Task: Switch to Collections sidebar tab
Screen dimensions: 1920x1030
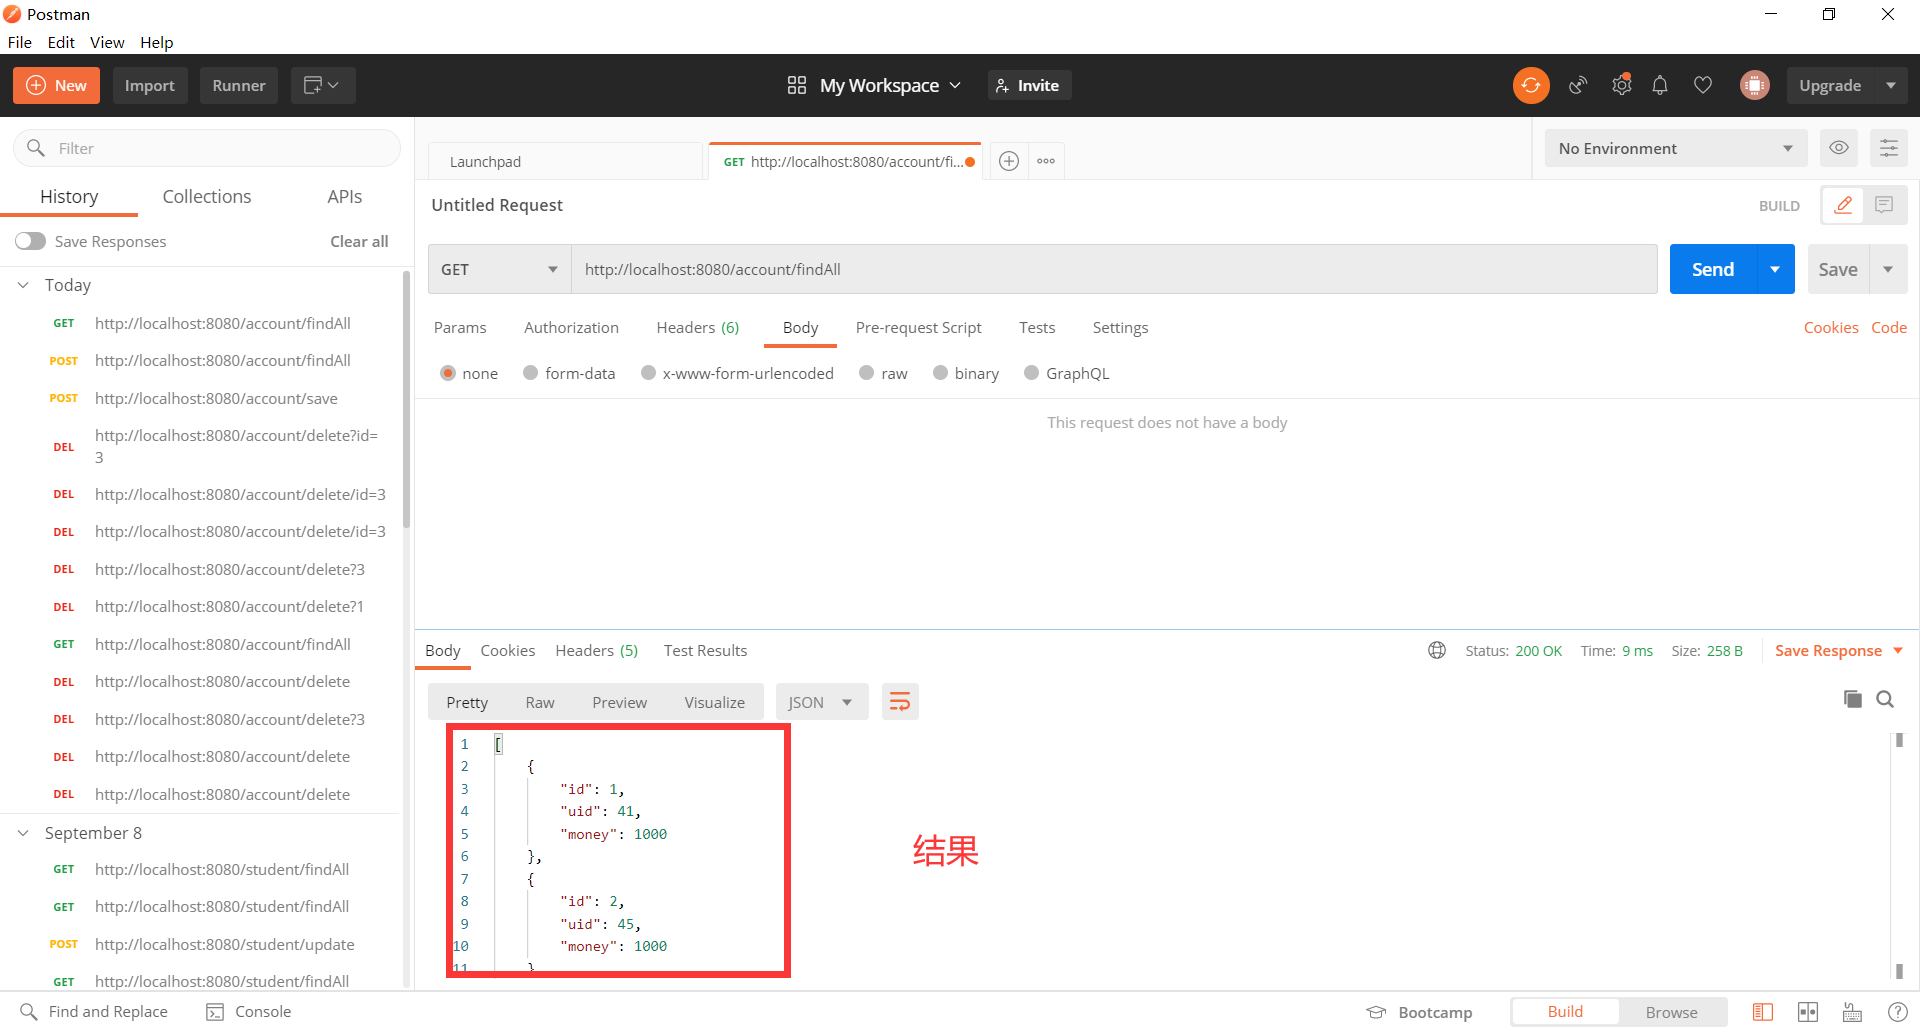Action: coord(207,196)
